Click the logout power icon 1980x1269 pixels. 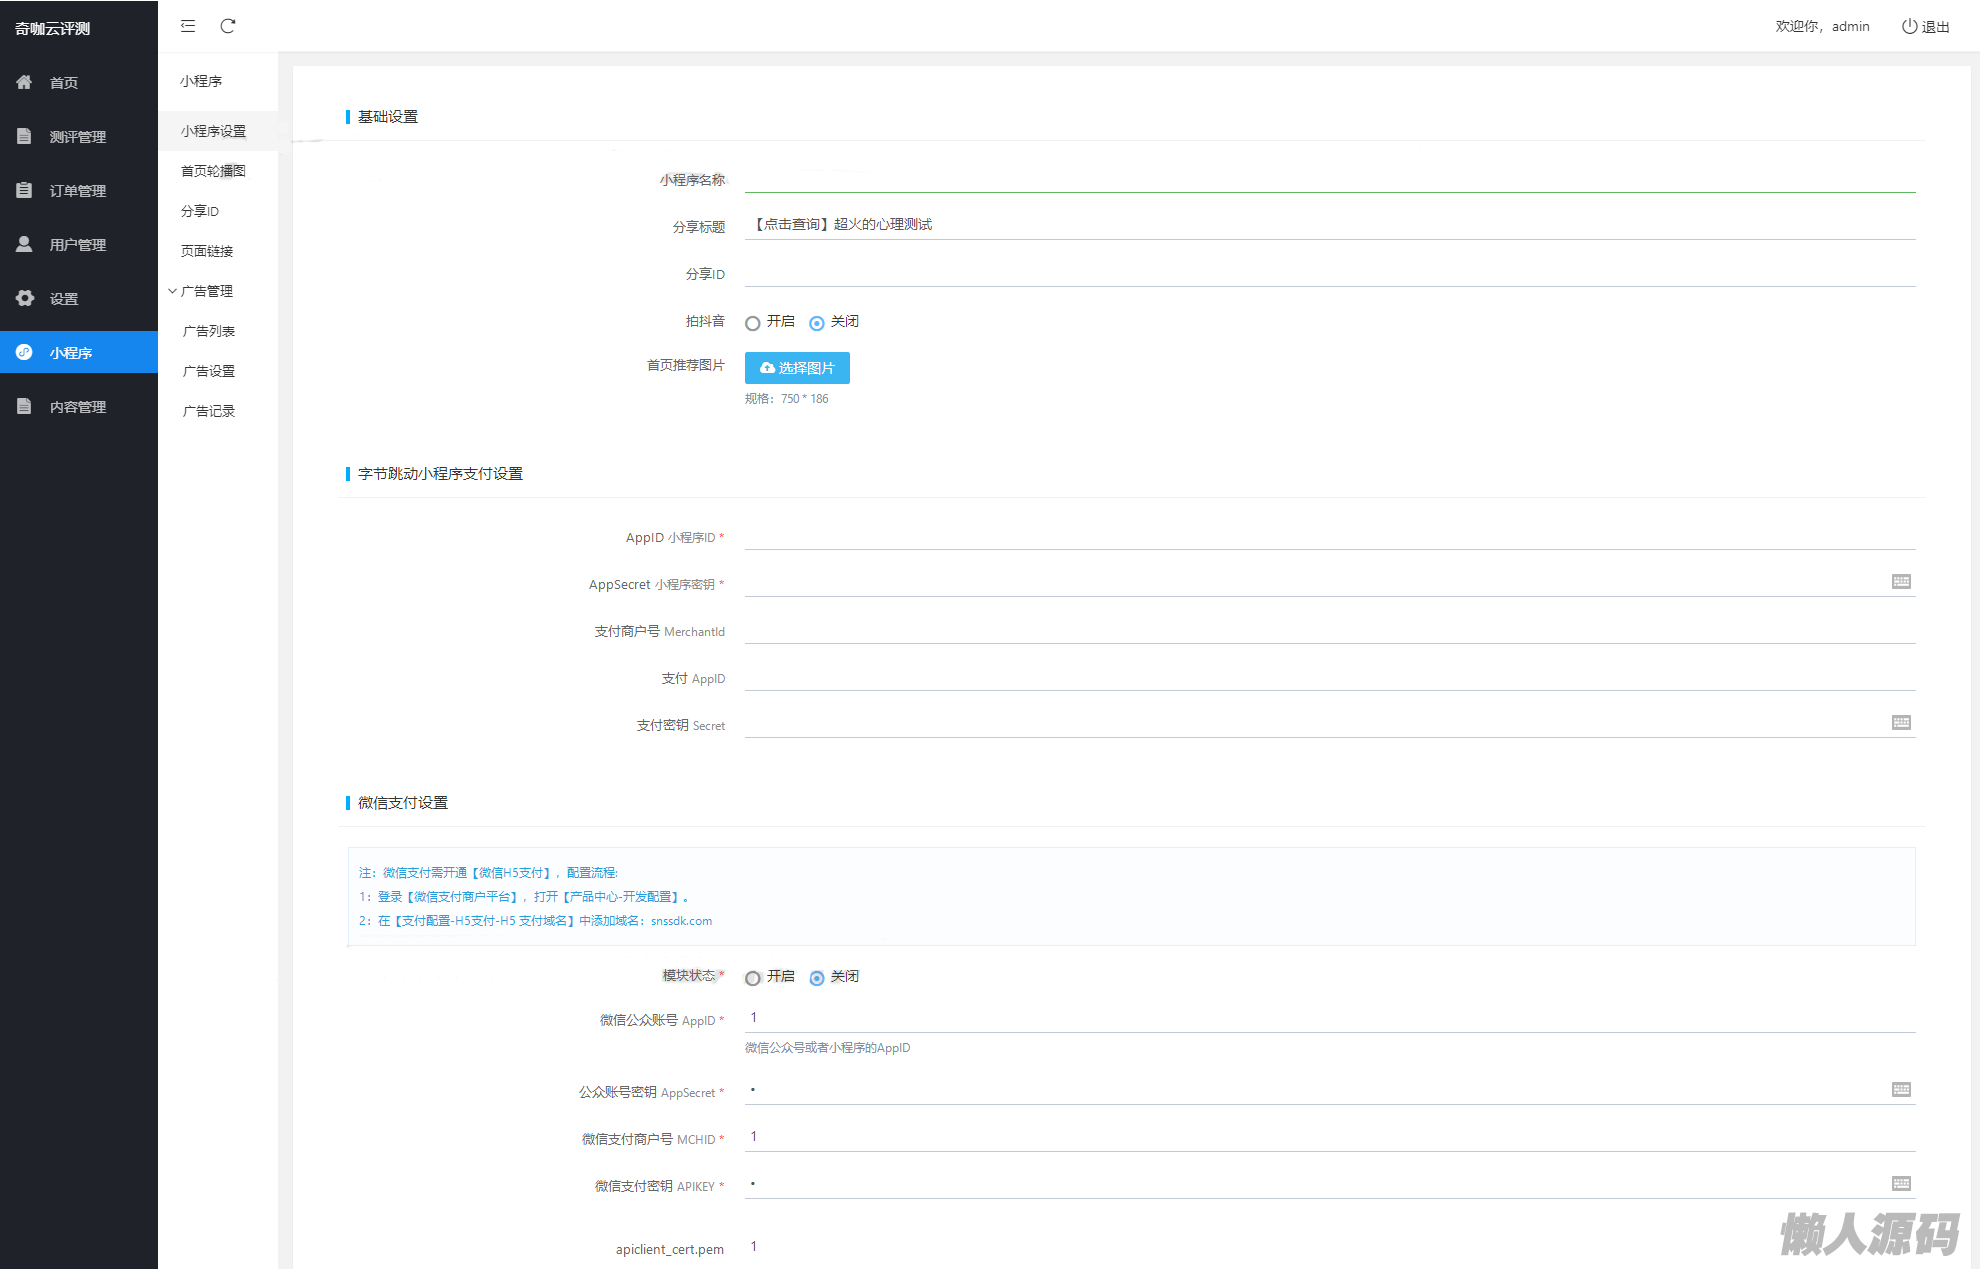point(1909,27)
